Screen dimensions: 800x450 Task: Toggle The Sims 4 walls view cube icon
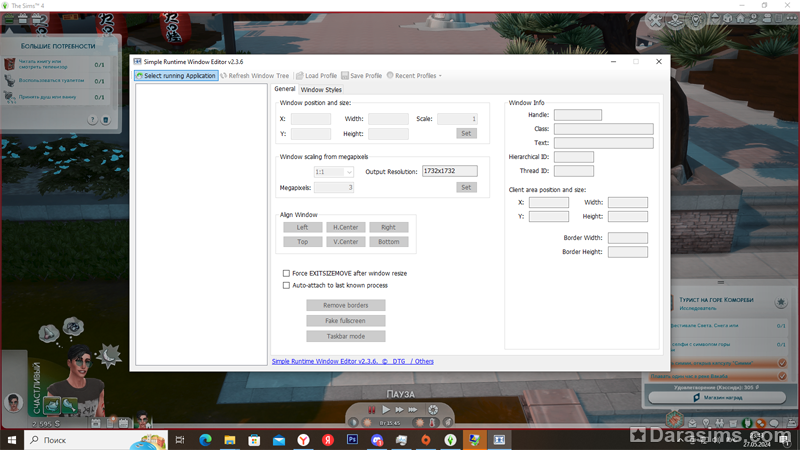[x=728, y=18]
